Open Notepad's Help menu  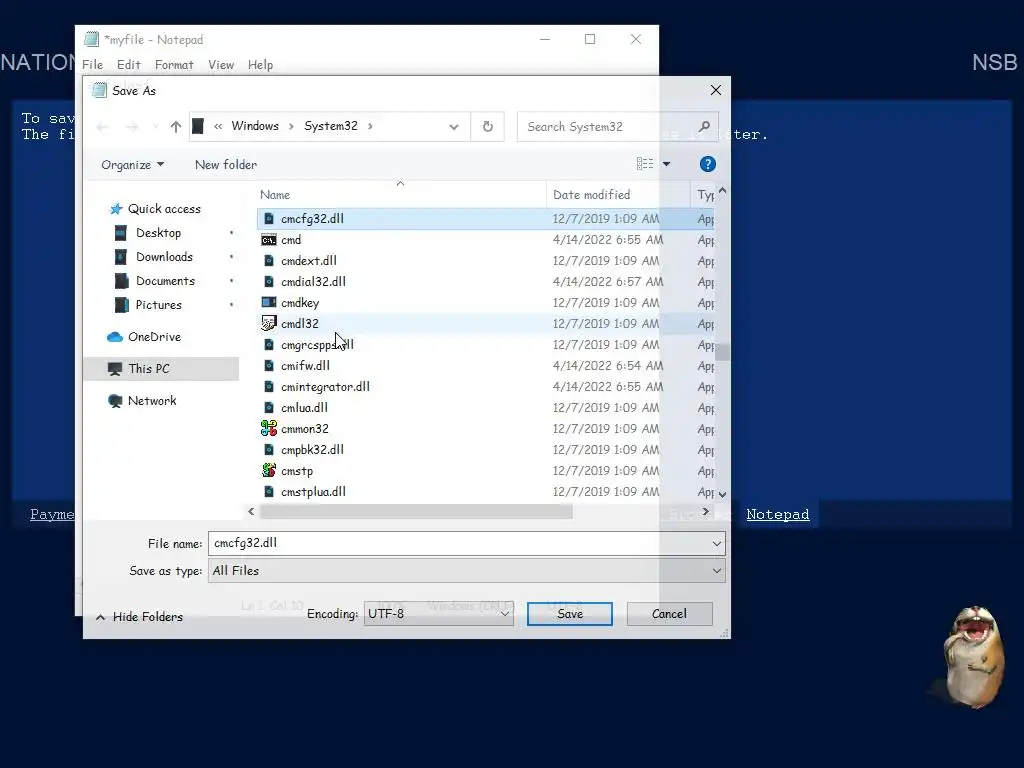tap(260, 65)
